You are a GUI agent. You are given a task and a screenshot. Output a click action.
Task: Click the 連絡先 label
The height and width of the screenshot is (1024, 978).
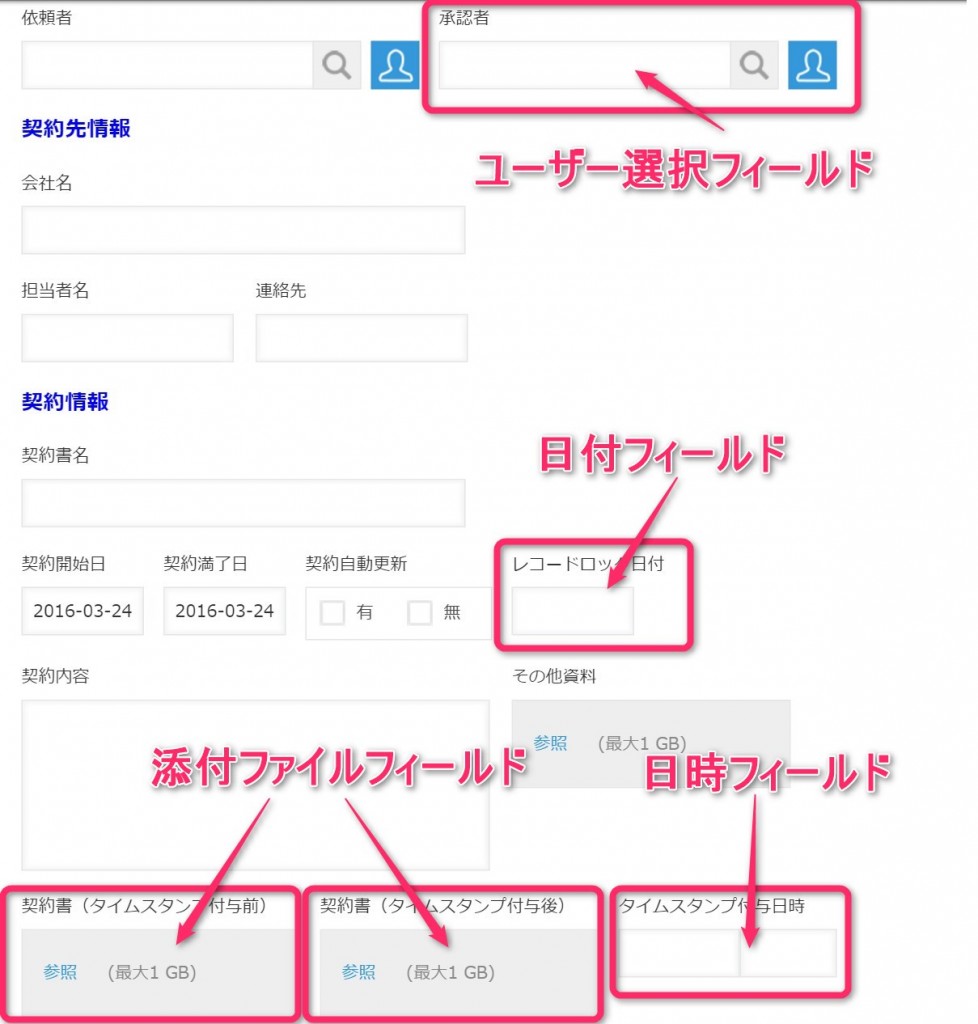[281, 291]
